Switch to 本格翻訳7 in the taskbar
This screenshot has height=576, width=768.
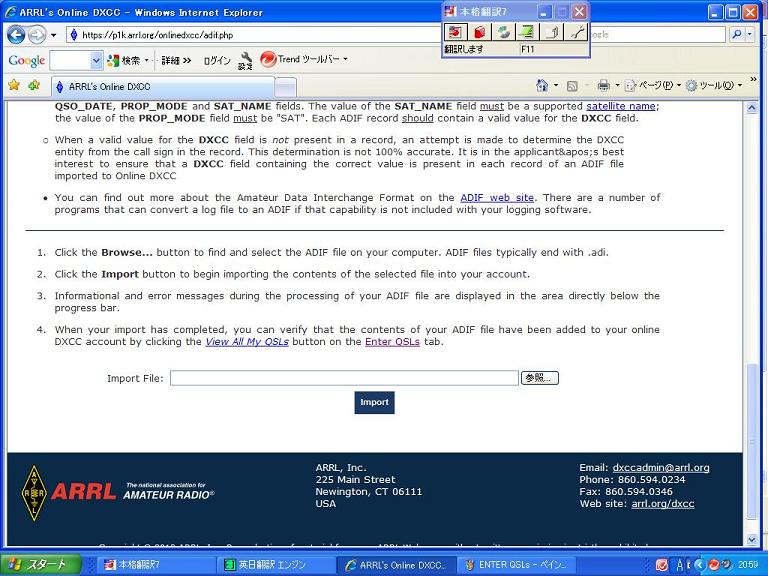coord(154,565)
